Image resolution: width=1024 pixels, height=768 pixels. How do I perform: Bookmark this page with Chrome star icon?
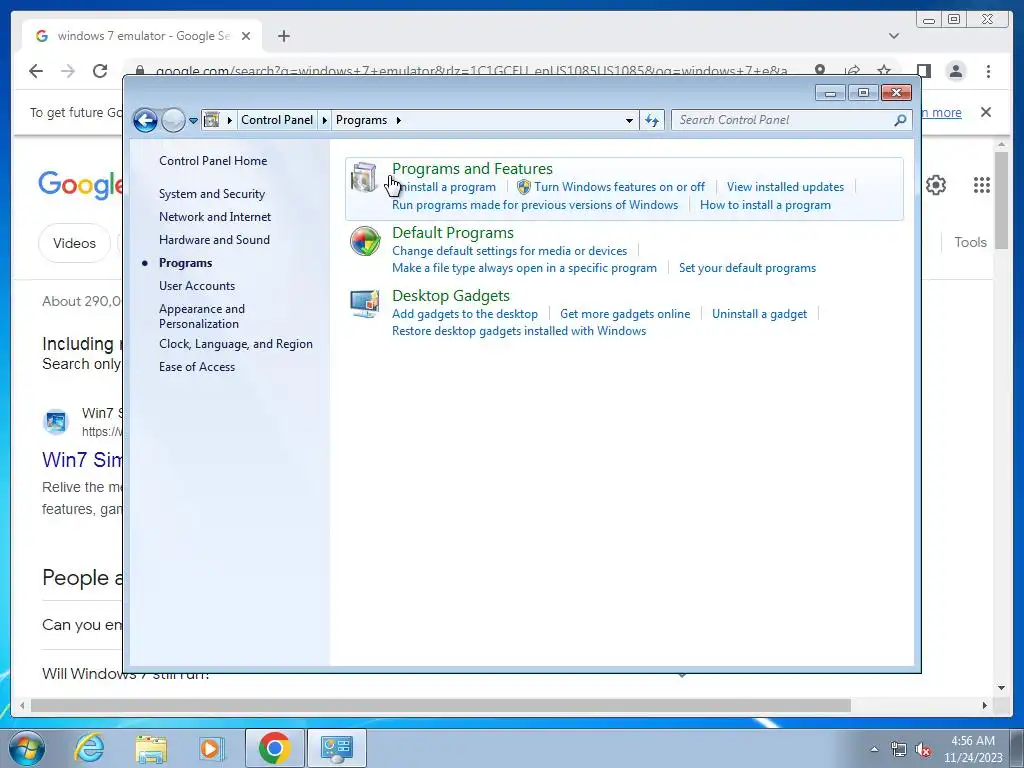(884, 71)
